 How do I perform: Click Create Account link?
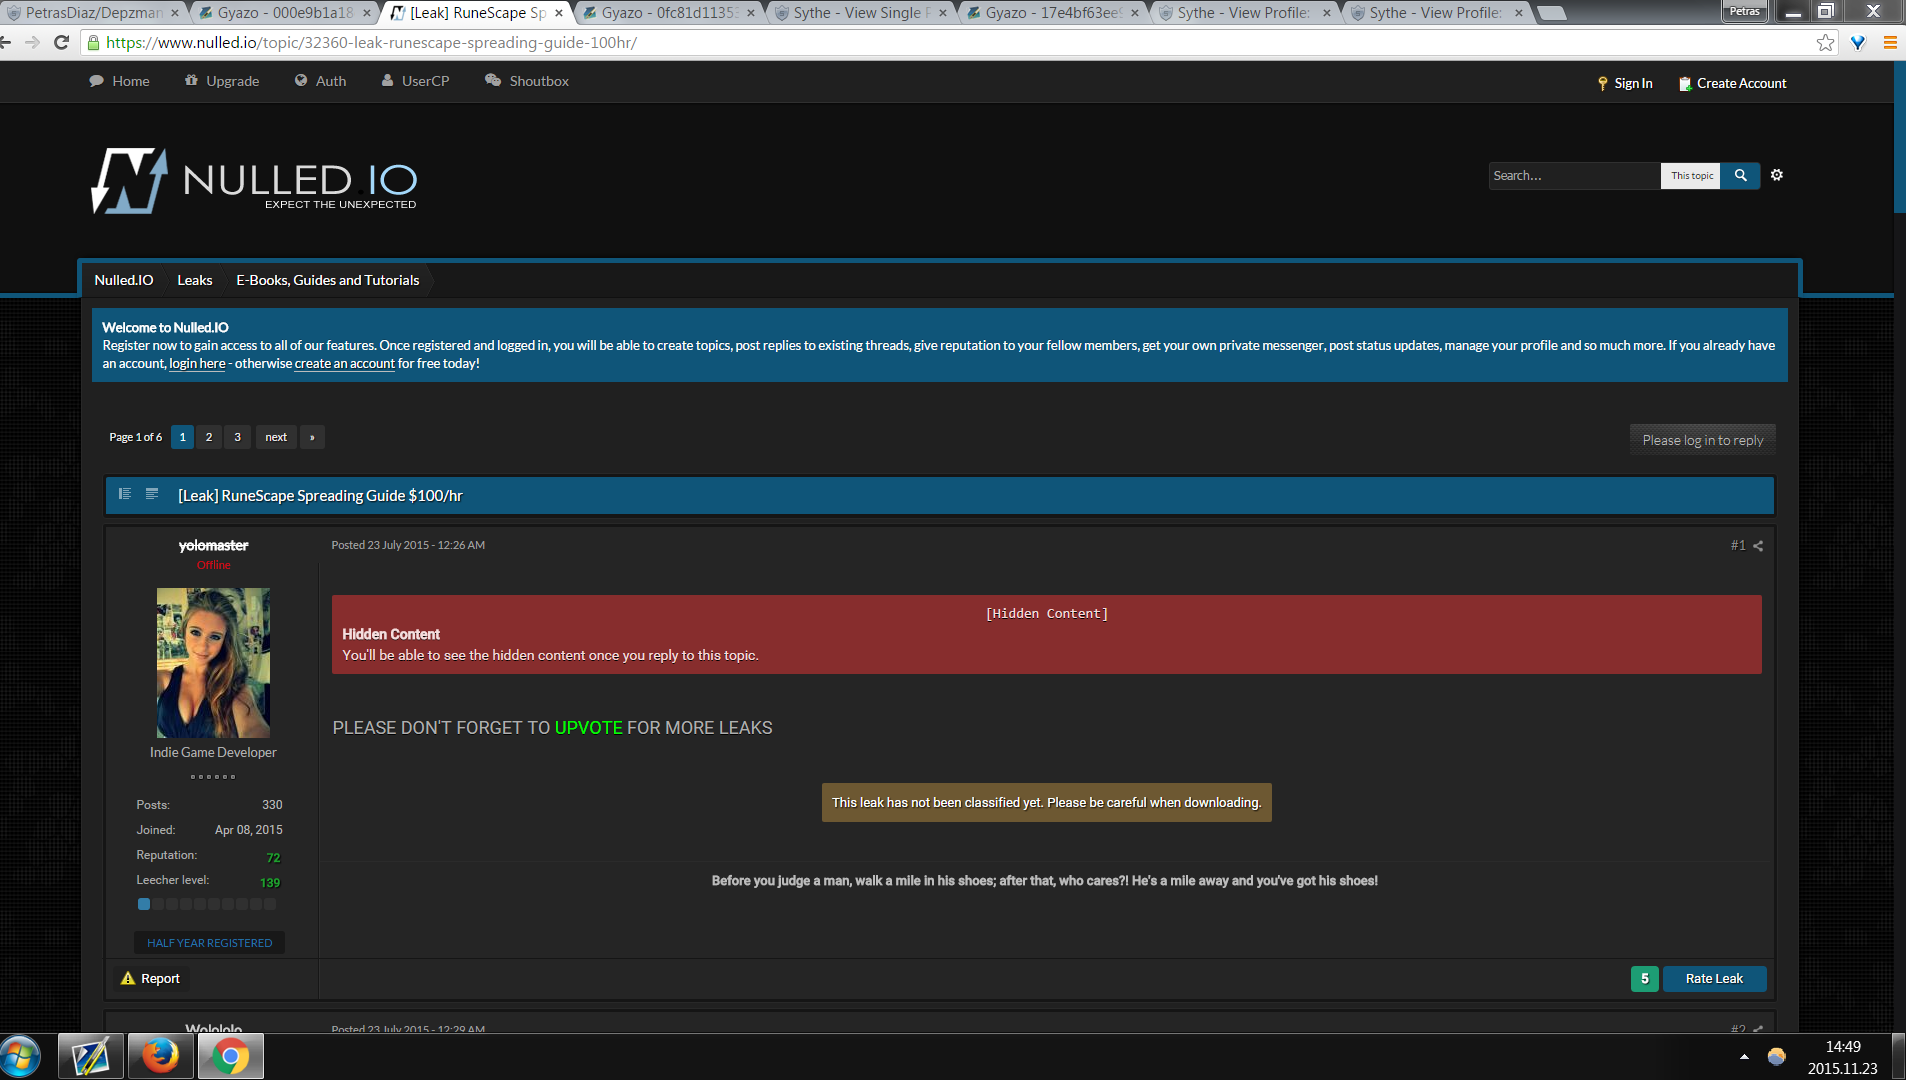coord(1733,83)
